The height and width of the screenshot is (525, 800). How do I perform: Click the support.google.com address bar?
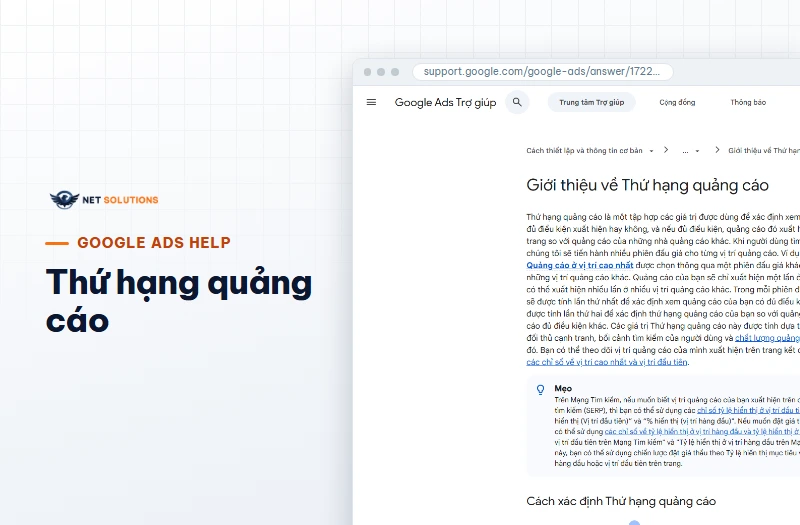coord(542,71)
